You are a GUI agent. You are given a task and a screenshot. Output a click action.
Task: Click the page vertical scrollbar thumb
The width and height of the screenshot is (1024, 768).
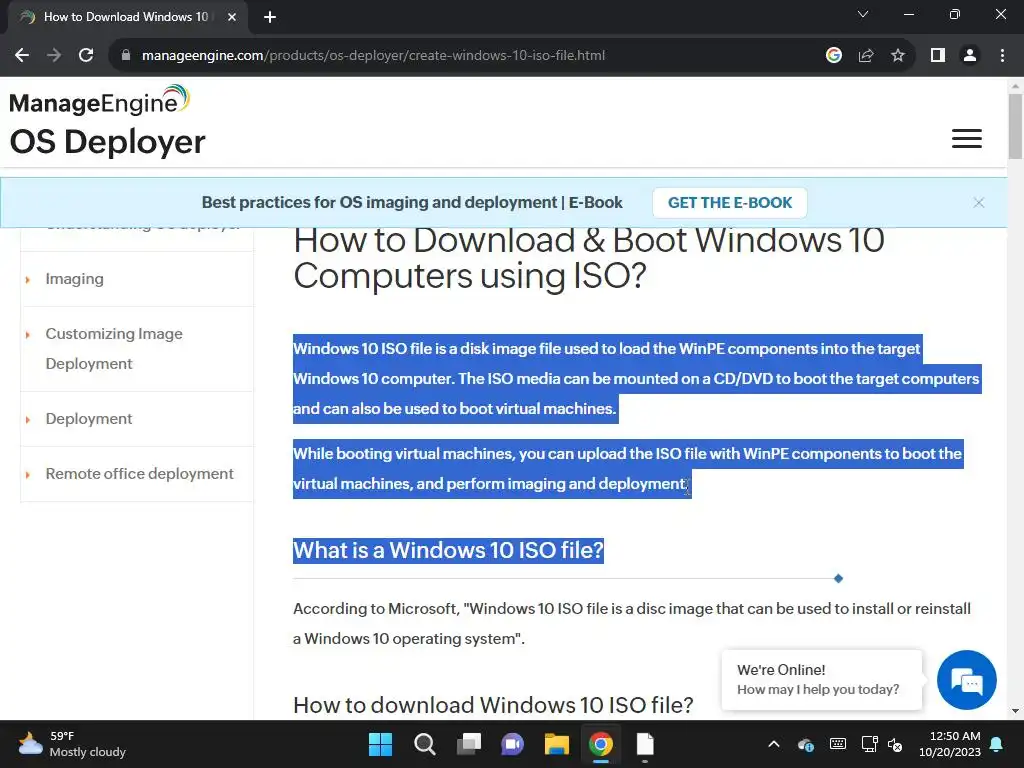pyautogui.click(x=1015, y=126)
